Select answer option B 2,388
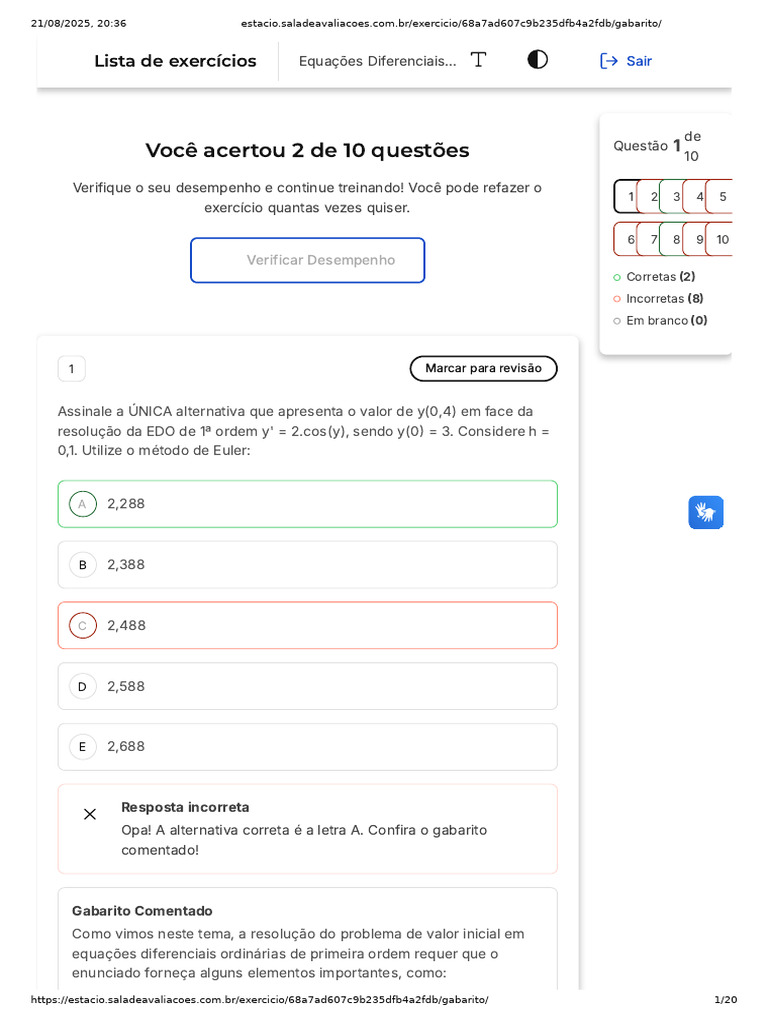 [x=307, y=565]
